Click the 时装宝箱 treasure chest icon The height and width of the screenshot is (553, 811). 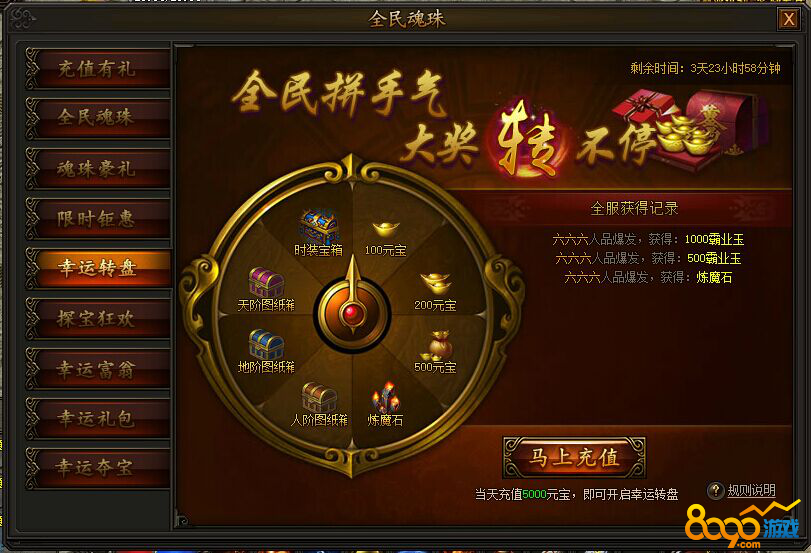click(319, 226)
